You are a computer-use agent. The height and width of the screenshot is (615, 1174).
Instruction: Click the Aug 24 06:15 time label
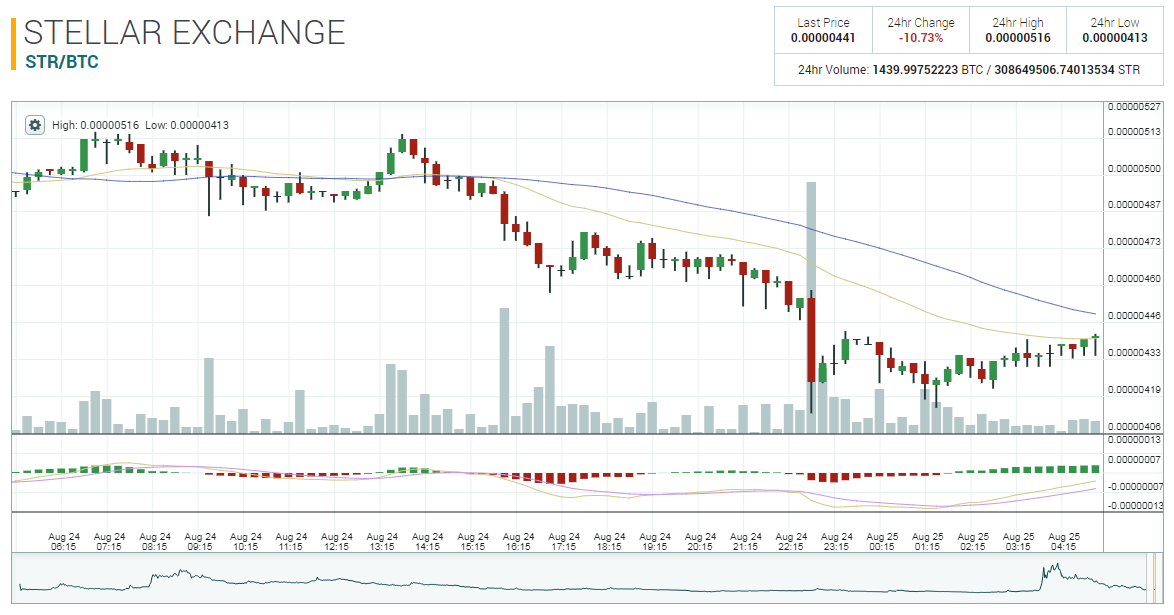click(x=64, y=542)
